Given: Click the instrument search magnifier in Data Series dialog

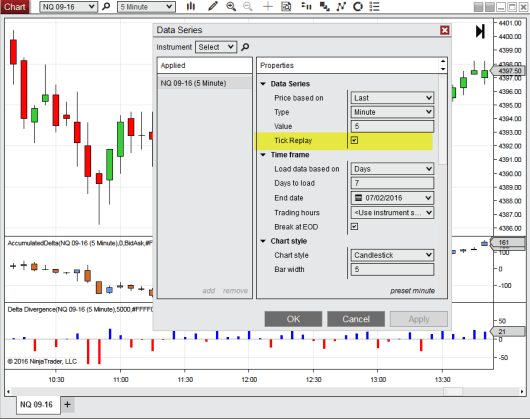Looking at the screenshot, I should (245, 47).
